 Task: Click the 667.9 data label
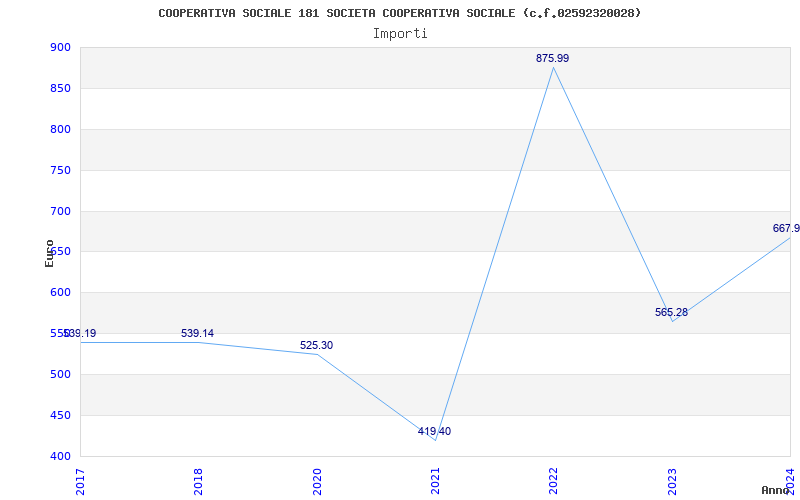point(786,228)
